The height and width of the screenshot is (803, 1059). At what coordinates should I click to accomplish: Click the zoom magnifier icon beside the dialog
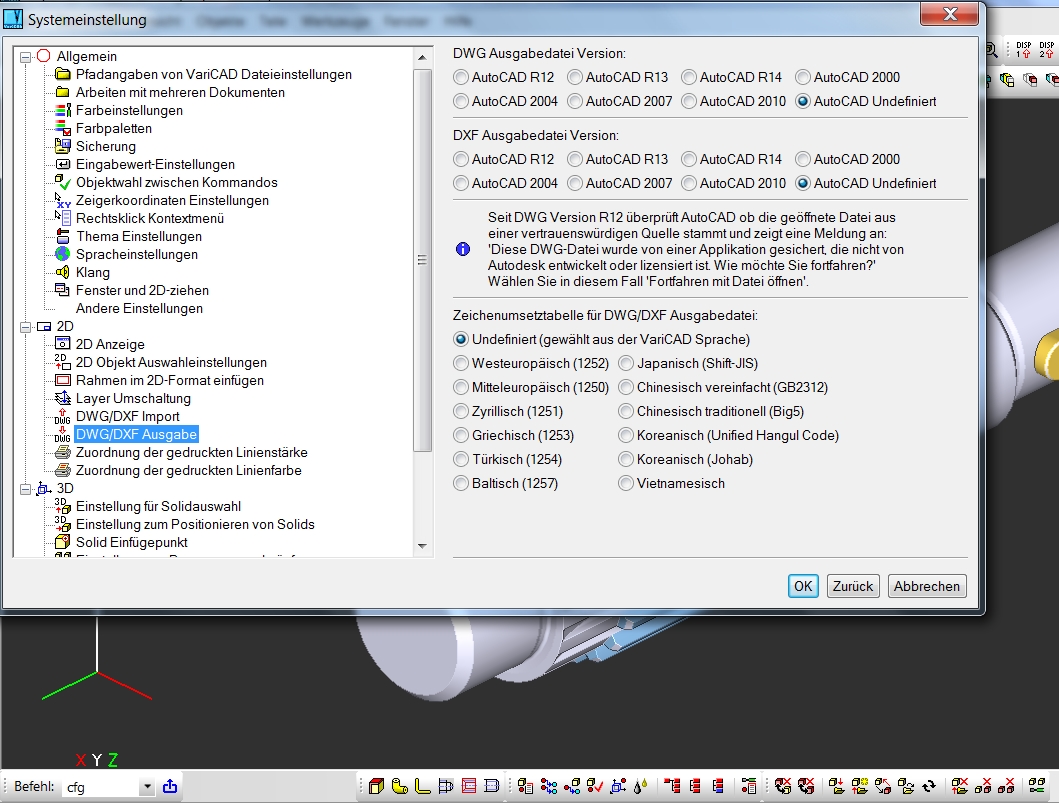tap(991, 50)
